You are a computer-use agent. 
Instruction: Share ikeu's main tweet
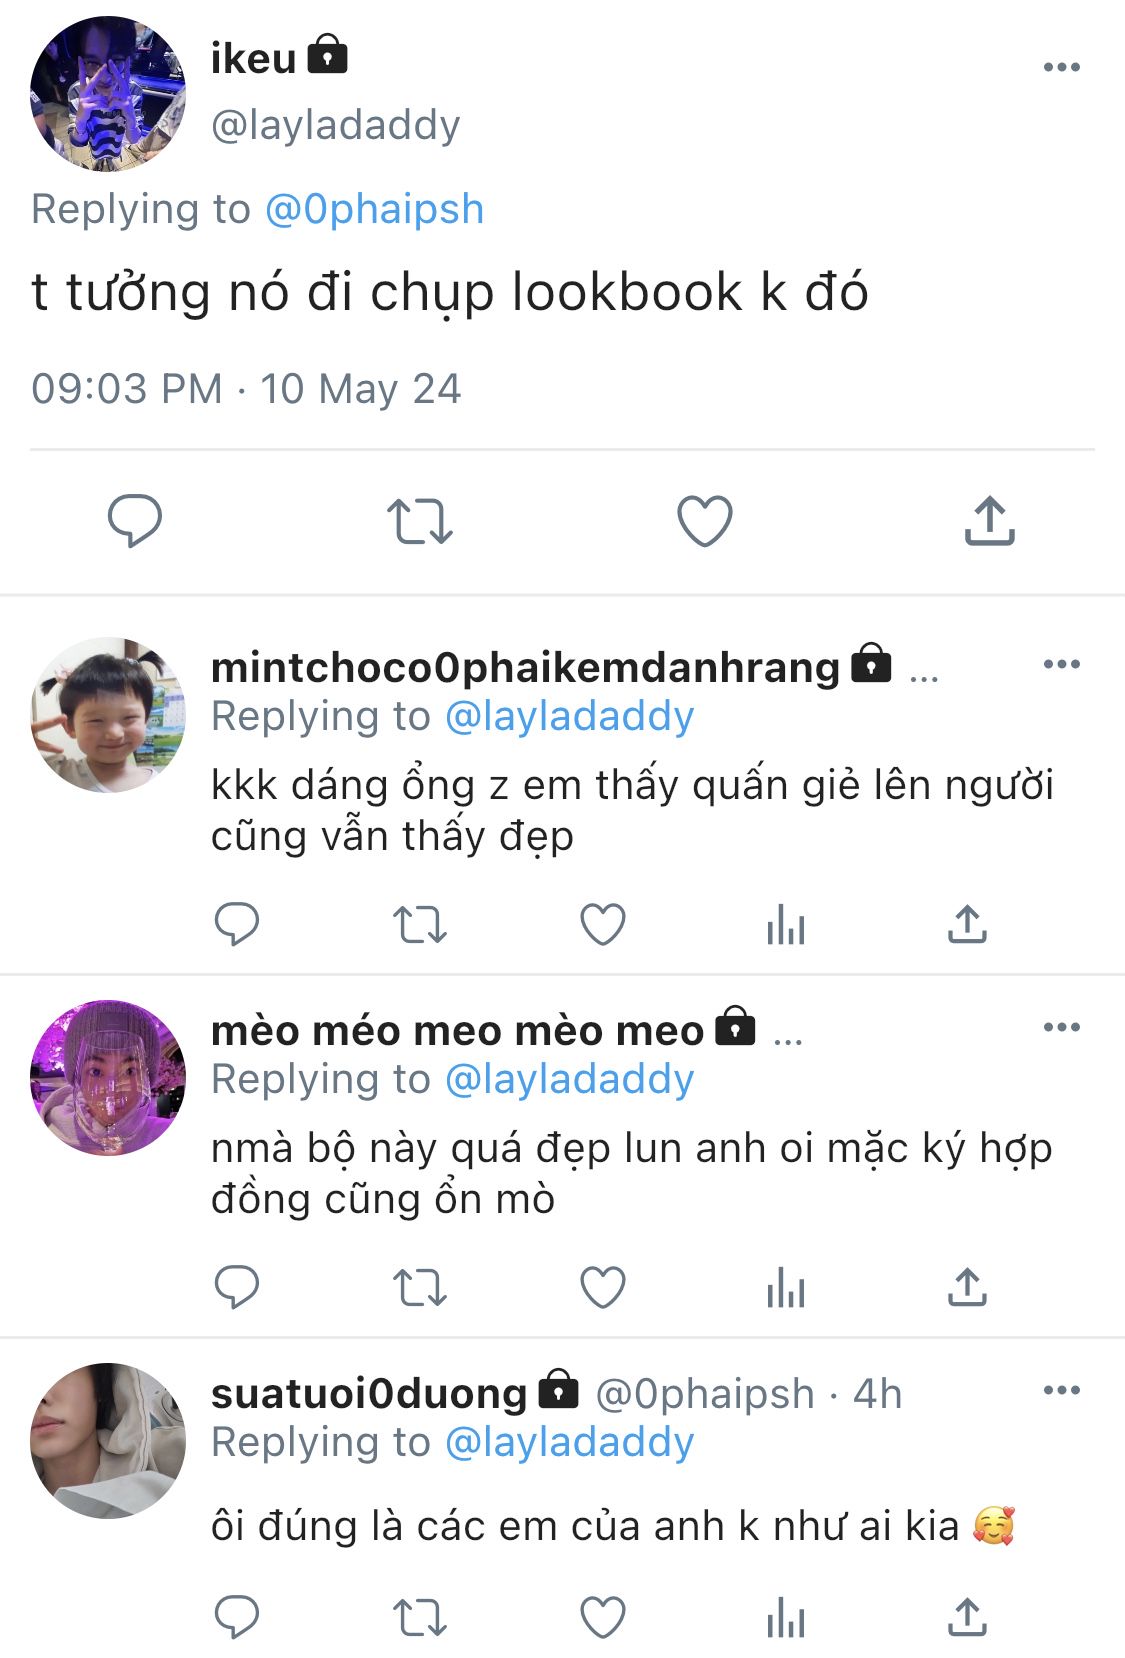990,520
